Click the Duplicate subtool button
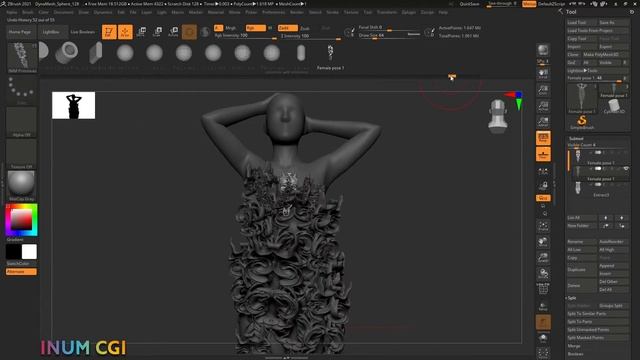640x360 pixels. (x=582, y=269)
